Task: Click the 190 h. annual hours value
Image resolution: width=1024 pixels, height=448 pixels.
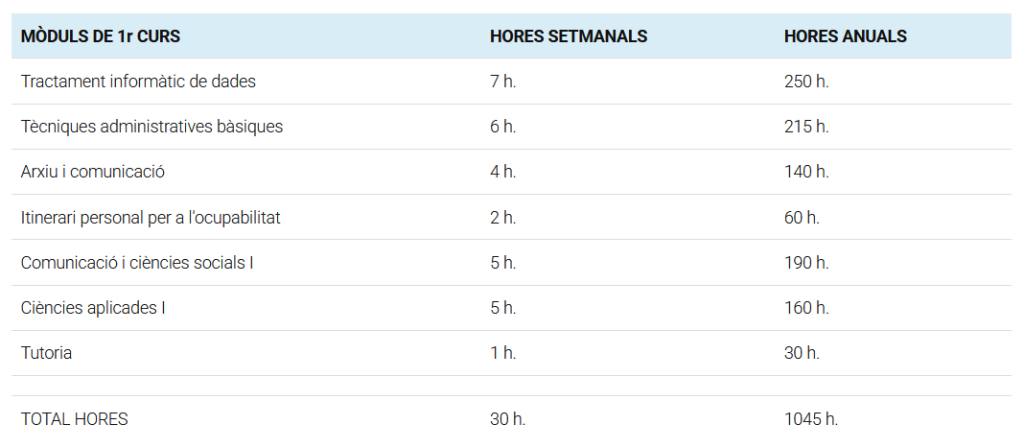Action: pyautogui.click(x=806, y=262)
